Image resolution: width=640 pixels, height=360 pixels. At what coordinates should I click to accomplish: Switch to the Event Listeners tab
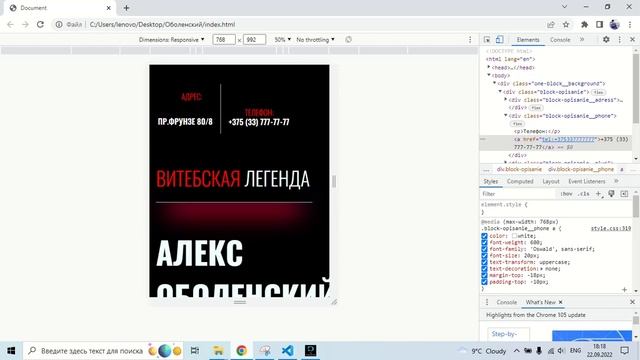[x=587, y=181]
